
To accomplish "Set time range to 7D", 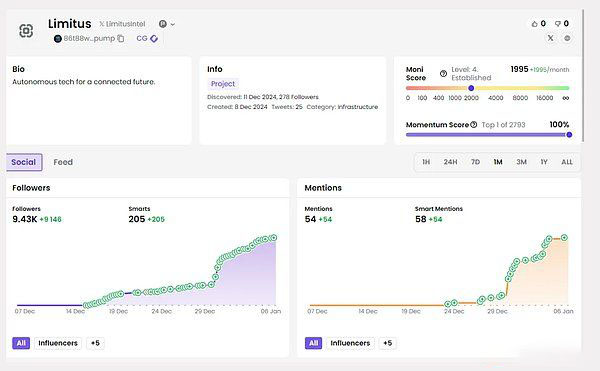I will 475,162.
